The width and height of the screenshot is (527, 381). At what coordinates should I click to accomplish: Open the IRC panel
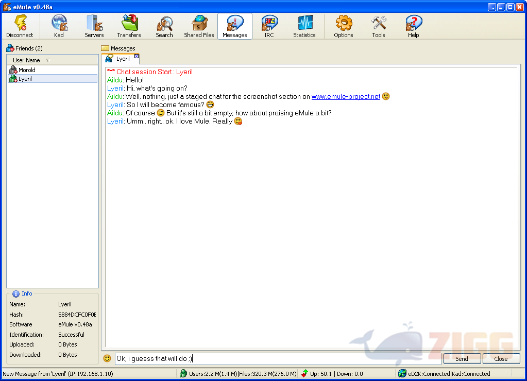click(269, 26)
